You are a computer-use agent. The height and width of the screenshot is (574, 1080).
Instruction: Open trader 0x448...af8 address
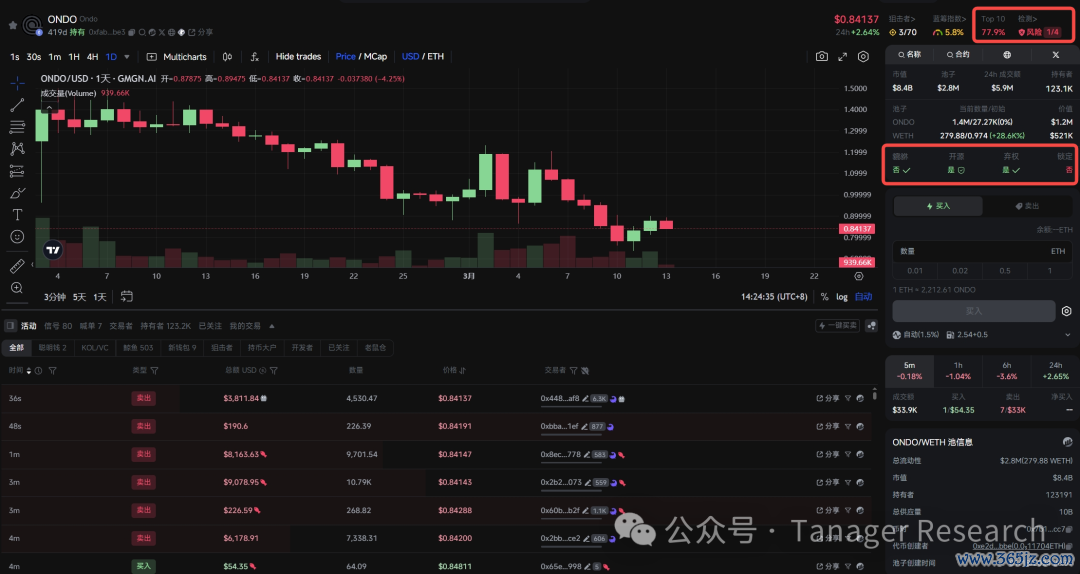(x=559, y=398)
